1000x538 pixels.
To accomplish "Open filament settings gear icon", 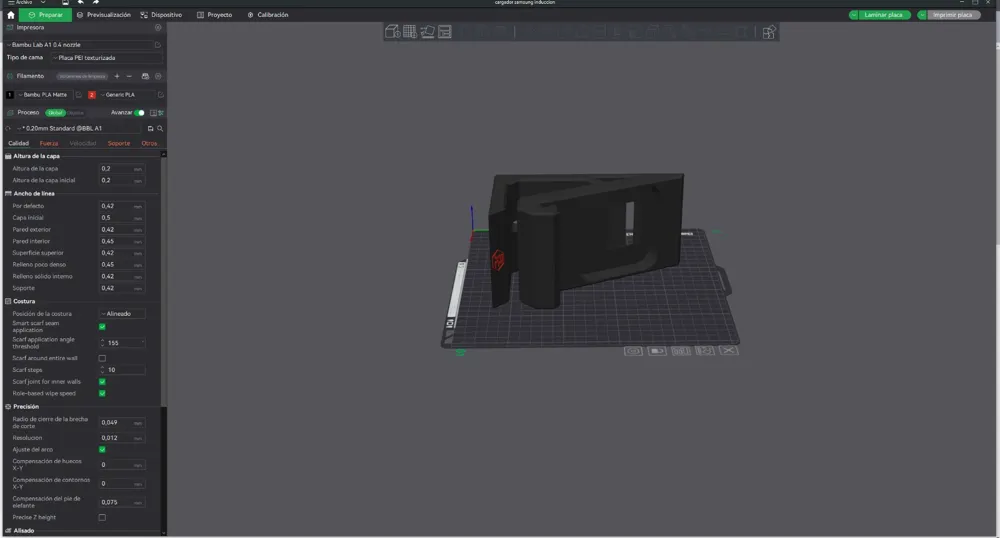I will tap(158, 76).
